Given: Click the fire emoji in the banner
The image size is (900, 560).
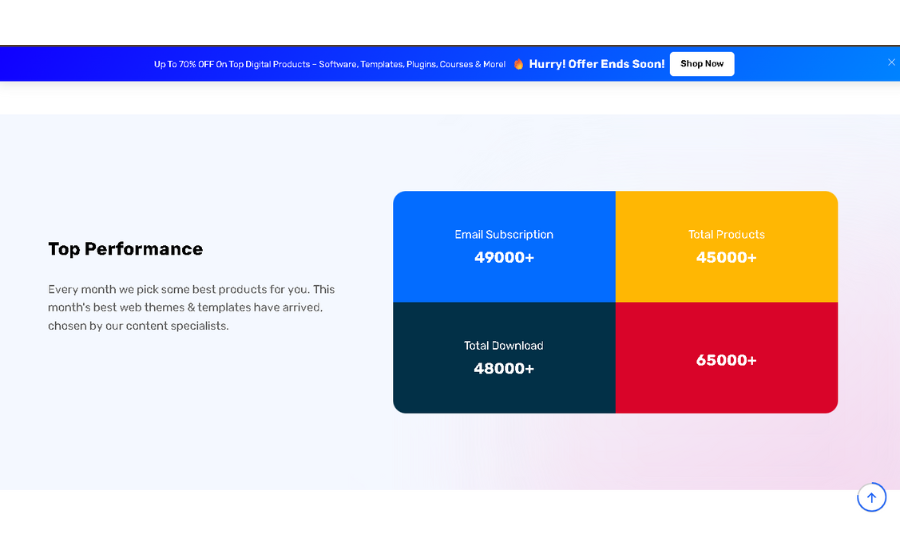Looking at the screenshot, I should point(518,64).
